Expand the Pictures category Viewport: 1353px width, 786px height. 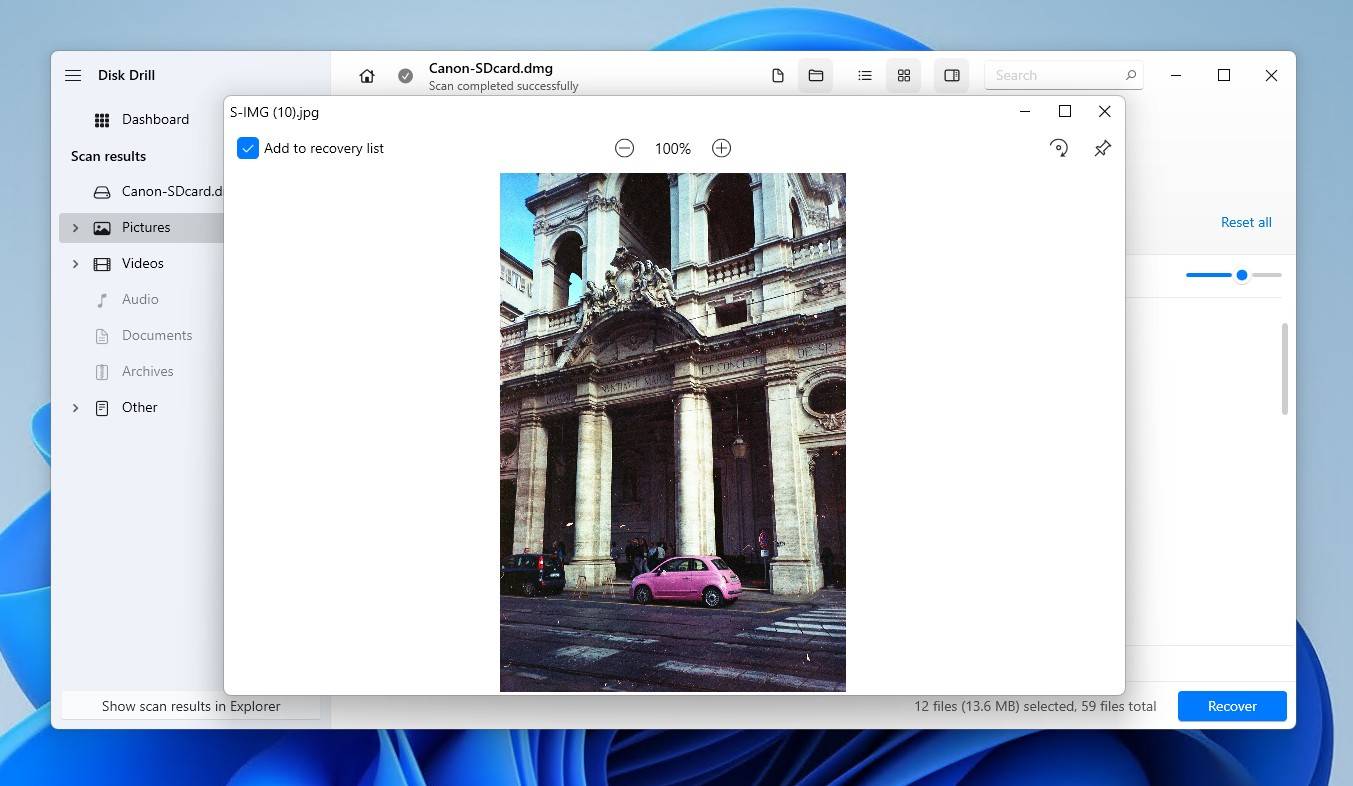point(75,228)
